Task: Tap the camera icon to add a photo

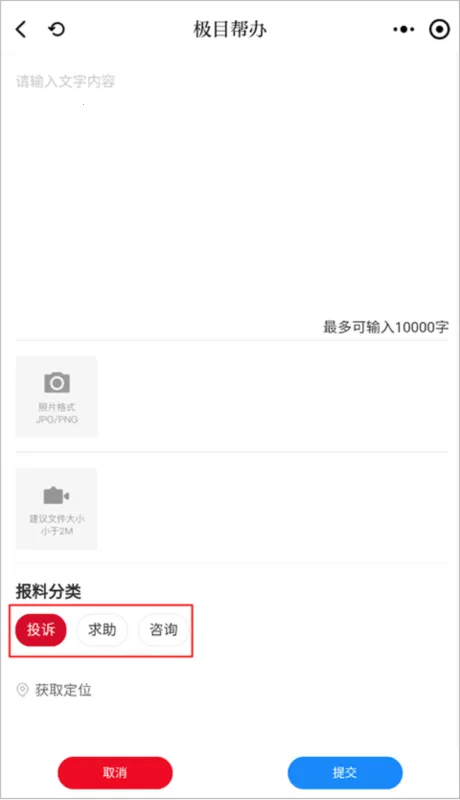Action: [57, 383]
